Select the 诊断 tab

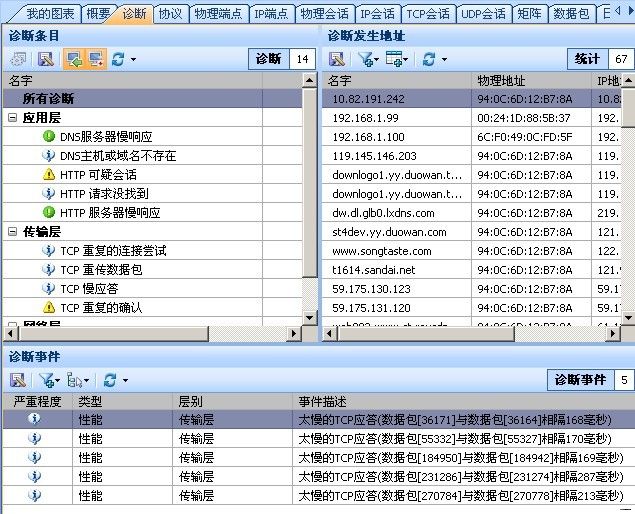pyautogui.click(x=134, y=14)
